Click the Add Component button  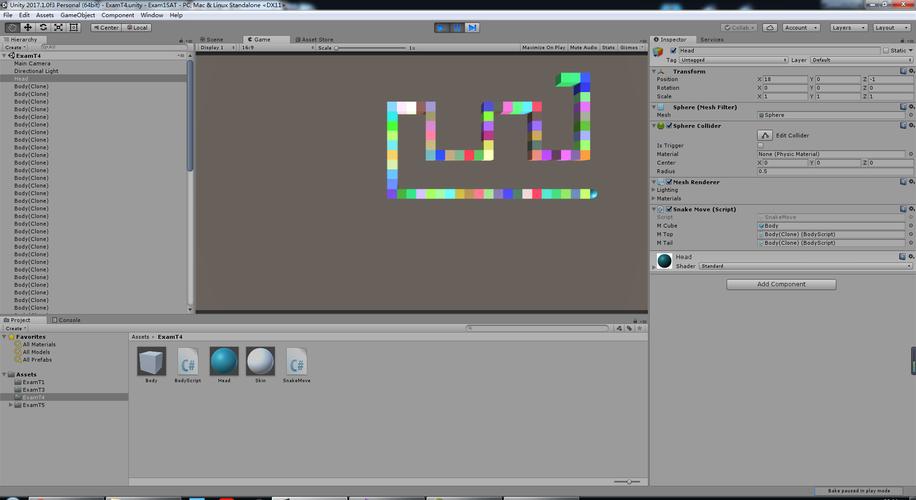pyautogui.click(x=781, y=284)
